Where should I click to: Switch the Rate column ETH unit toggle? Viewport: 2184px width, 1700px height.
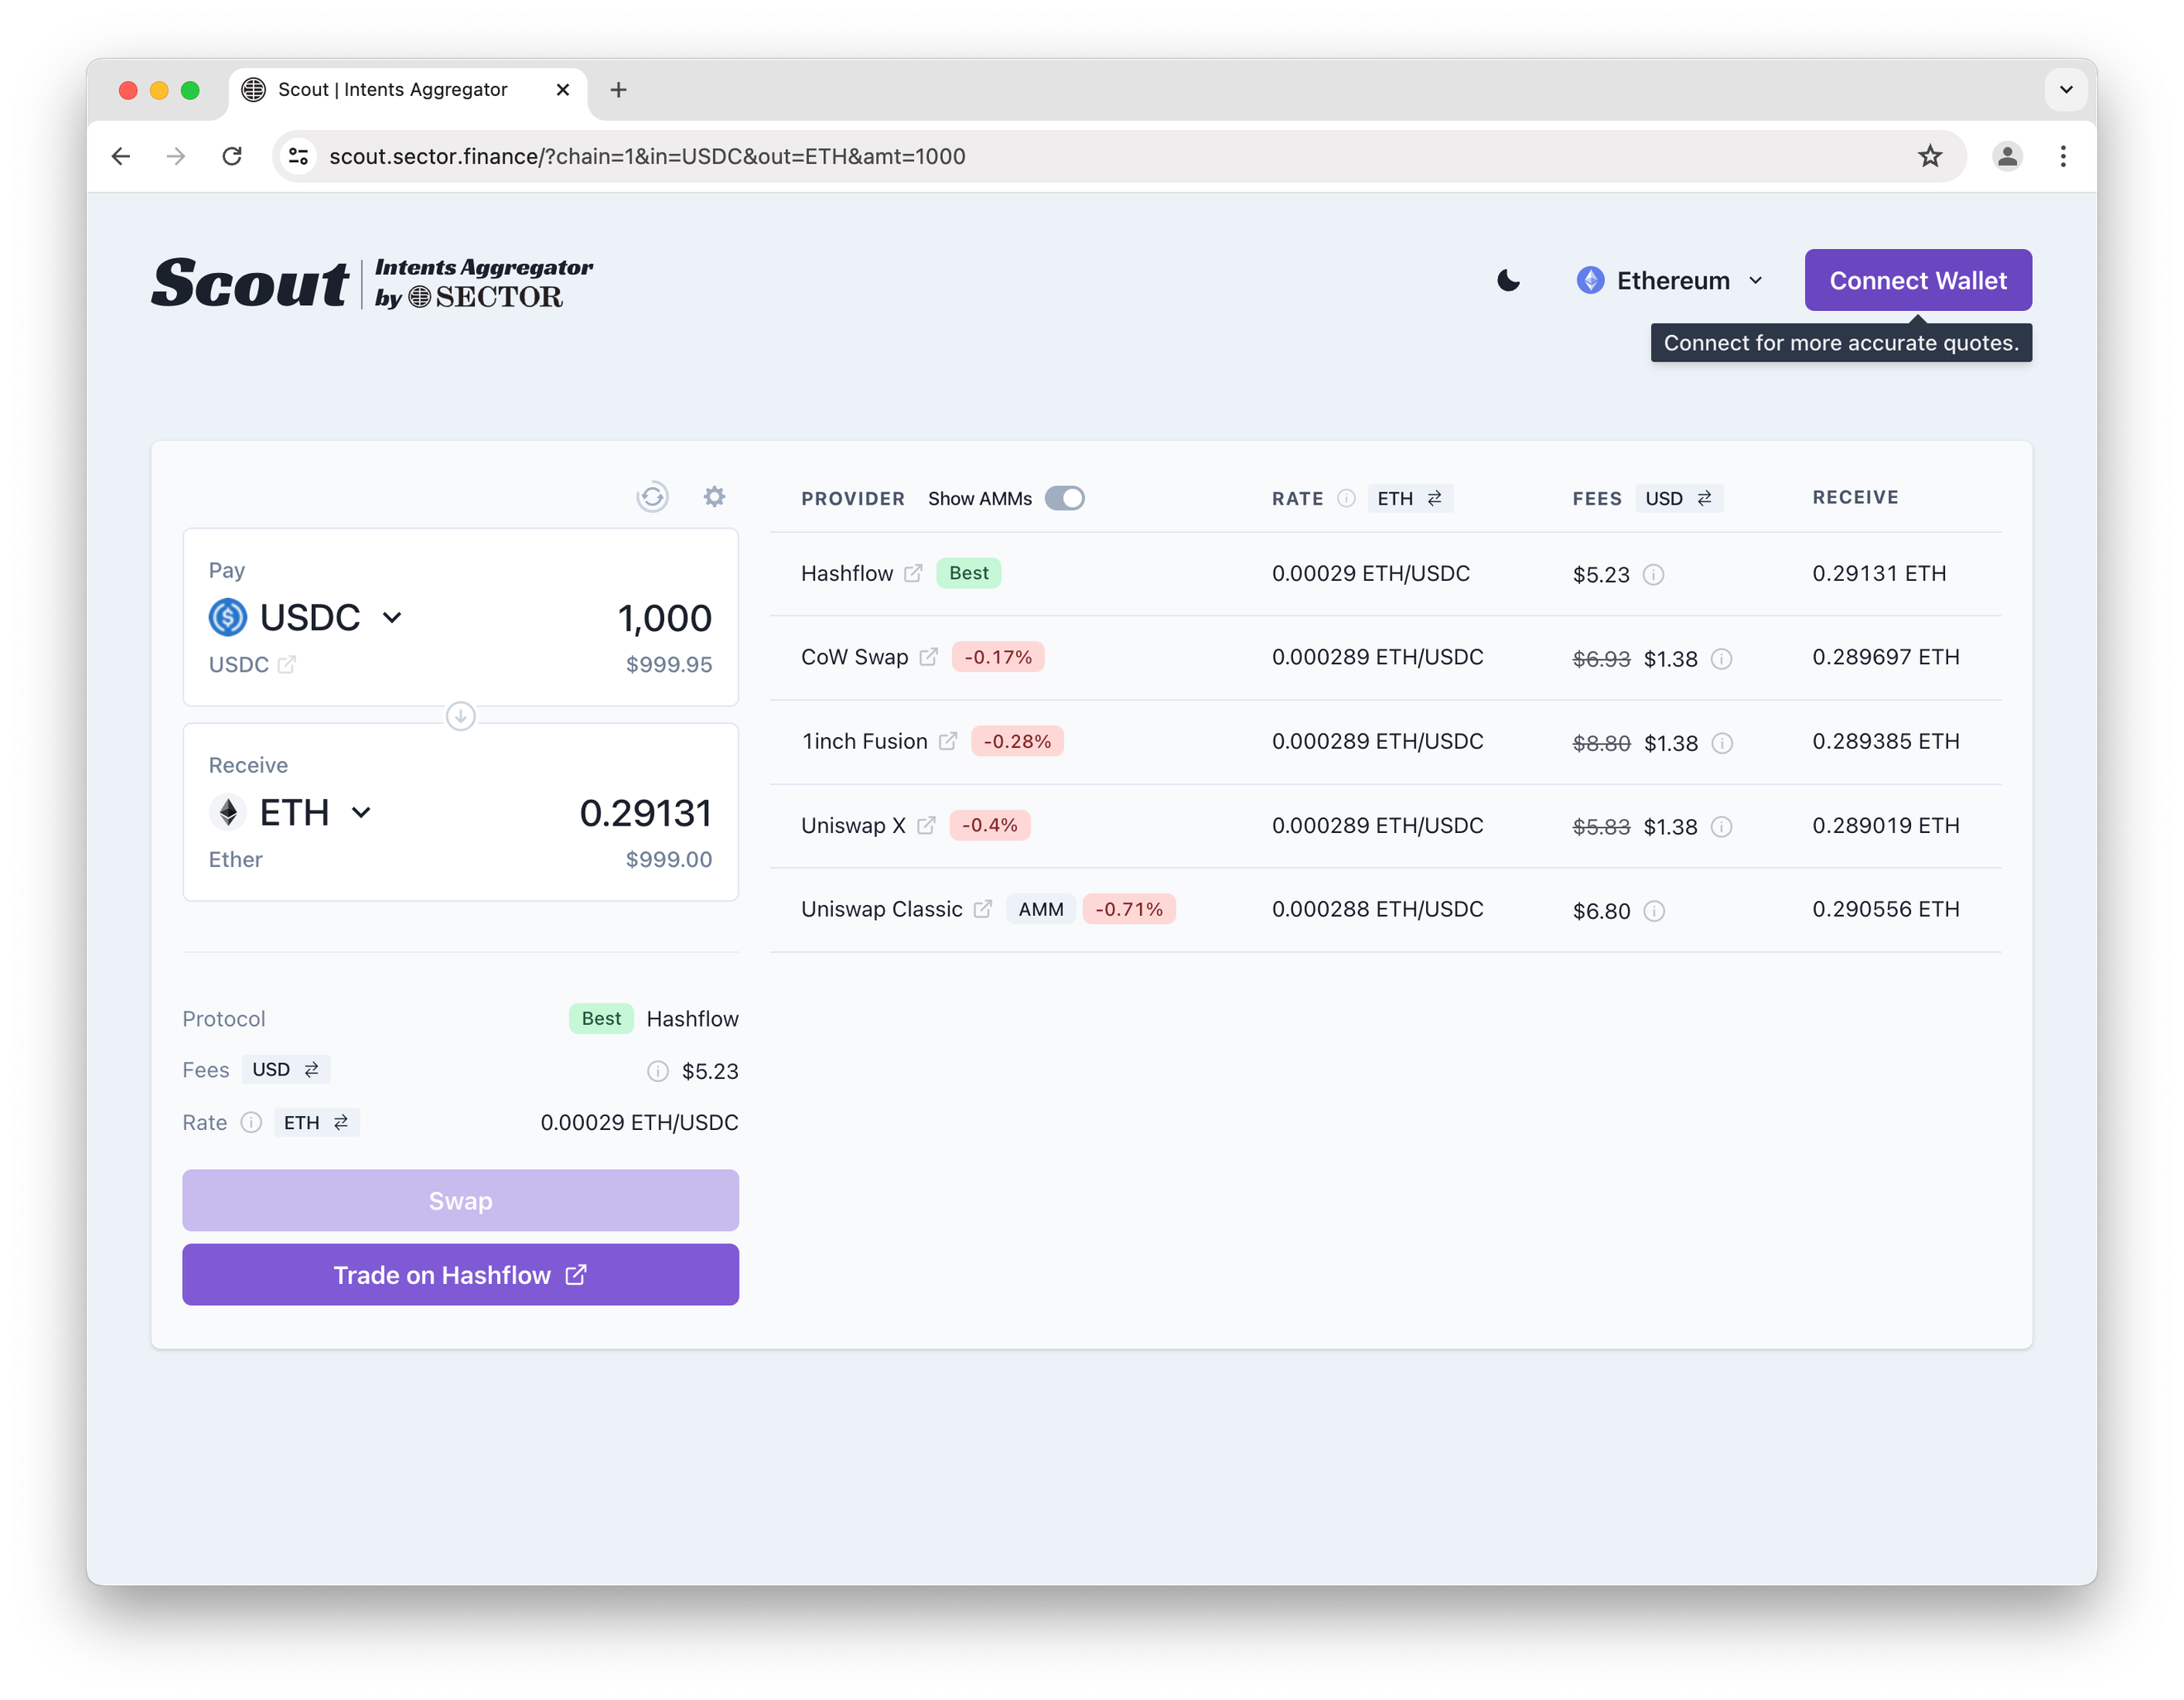(x=1409, y=498)
